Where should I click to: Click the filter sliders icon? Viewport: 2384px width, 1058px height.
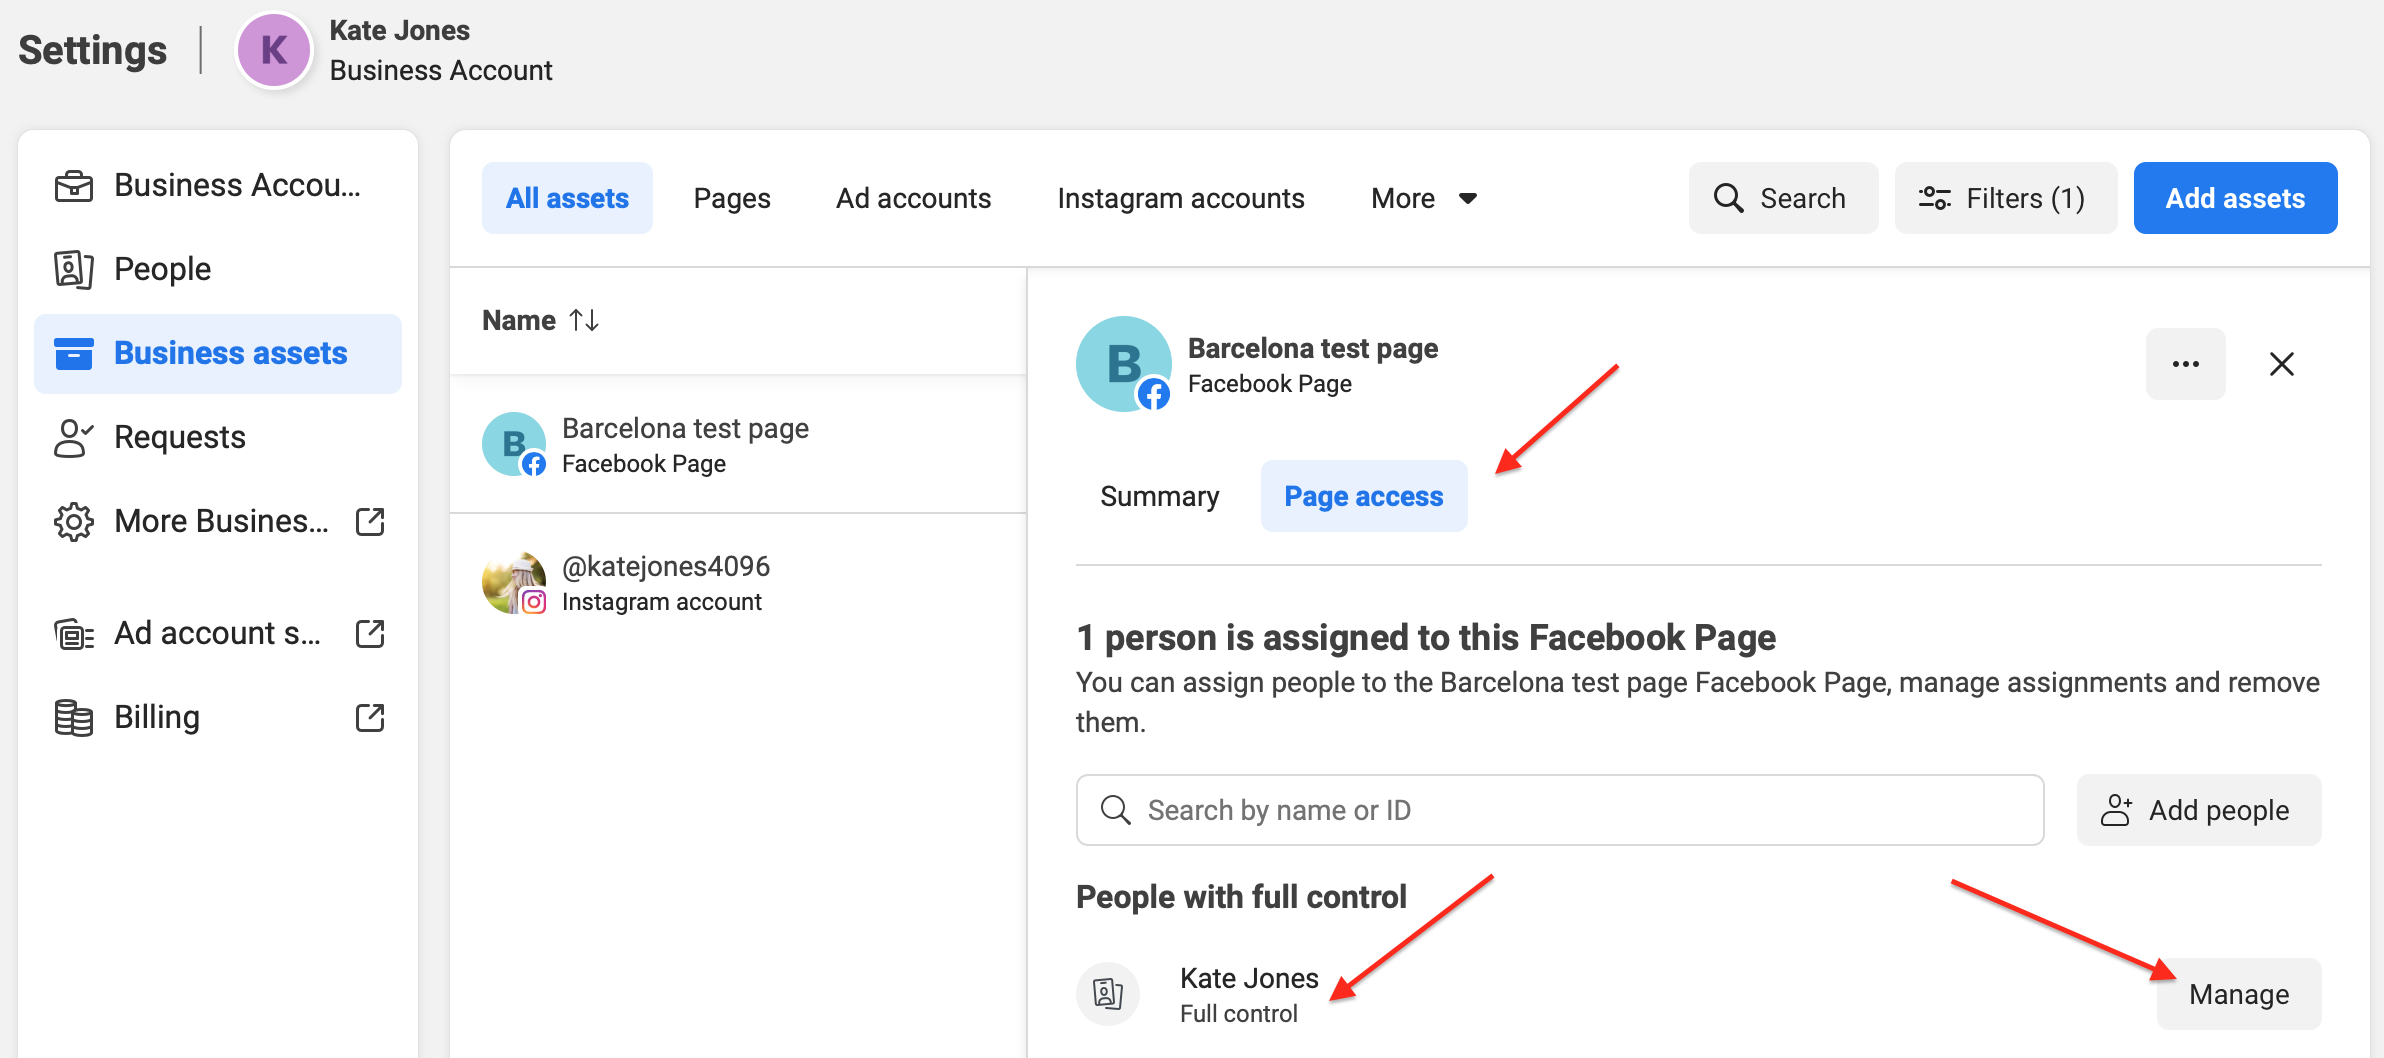pos(1934,198)
